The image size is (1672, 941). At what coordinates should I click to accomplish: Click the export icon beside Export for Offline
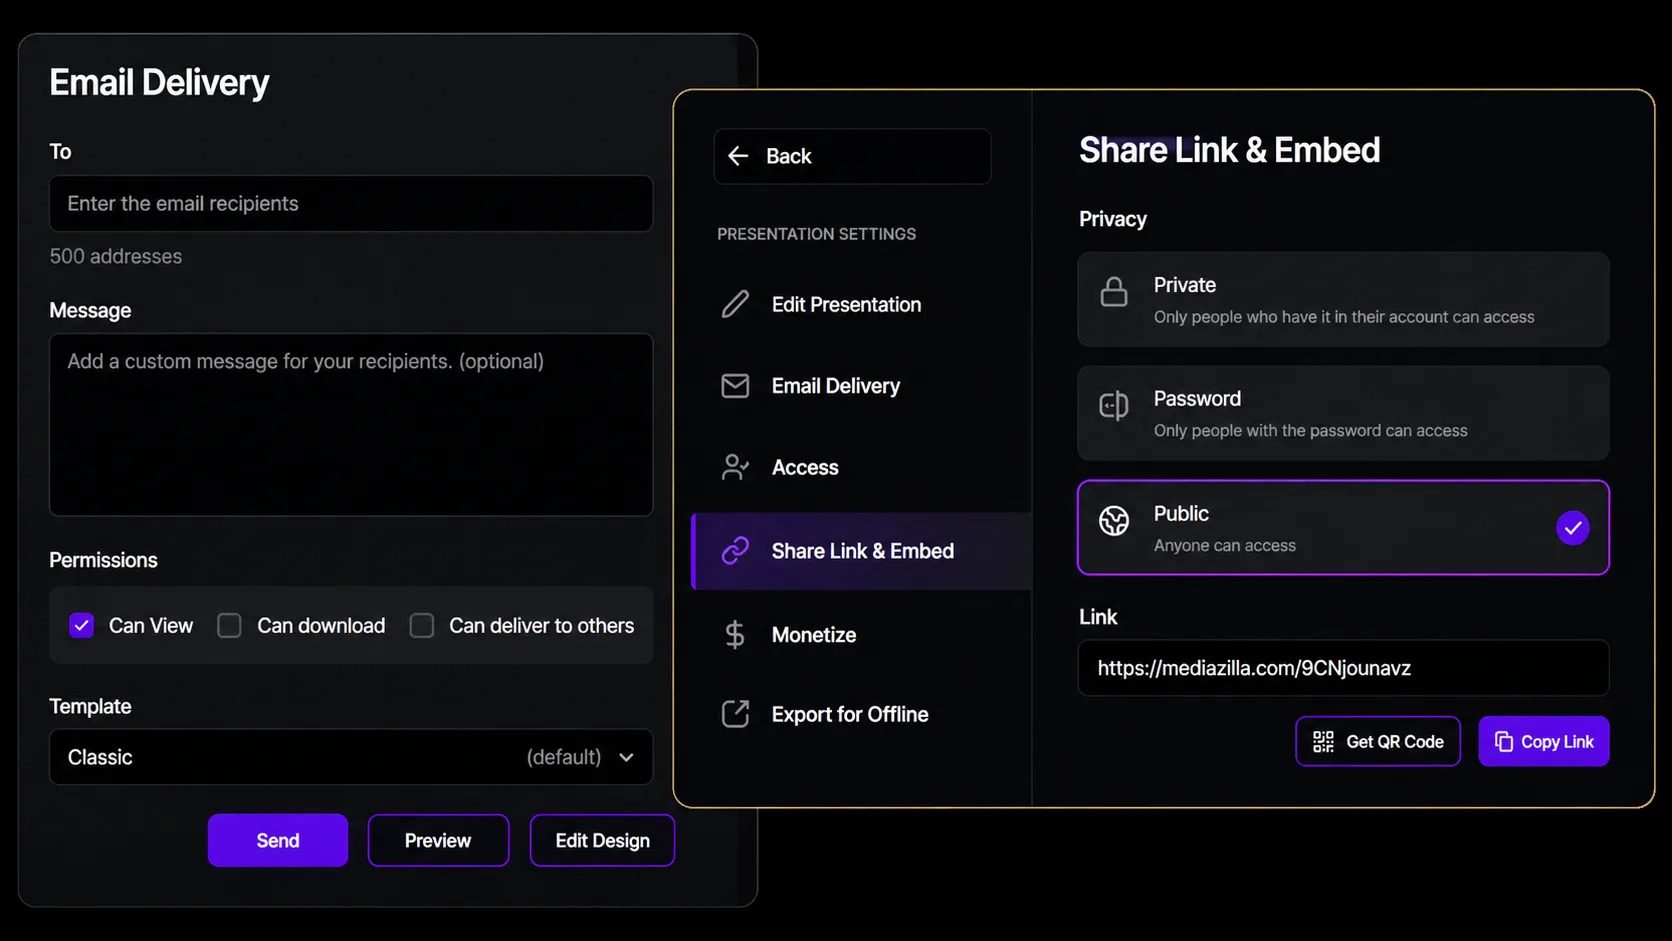coord(735,714)
